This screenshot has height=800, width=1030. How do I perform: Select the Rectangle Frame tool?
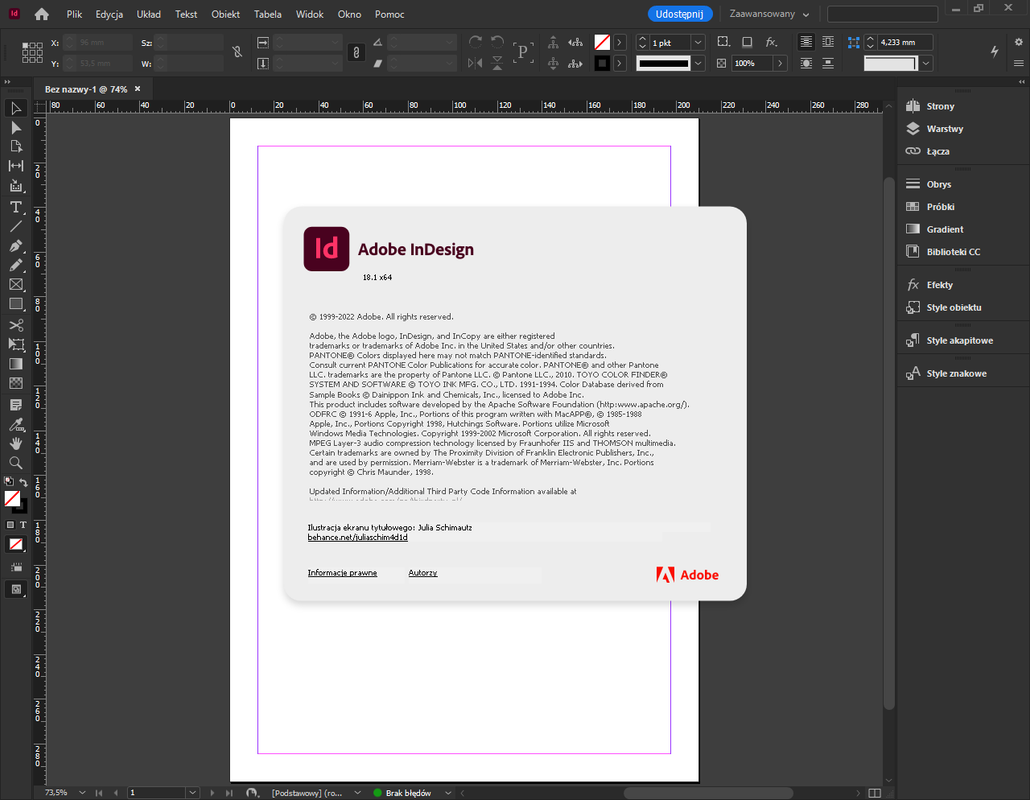16,284
